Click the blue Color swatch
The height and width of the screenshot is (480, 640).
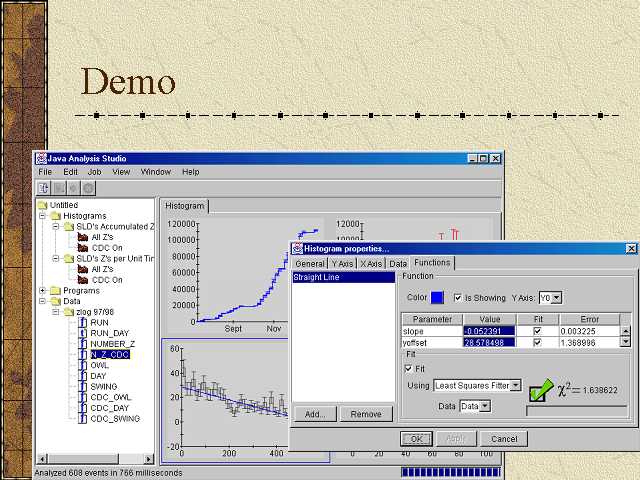point(438,297)
